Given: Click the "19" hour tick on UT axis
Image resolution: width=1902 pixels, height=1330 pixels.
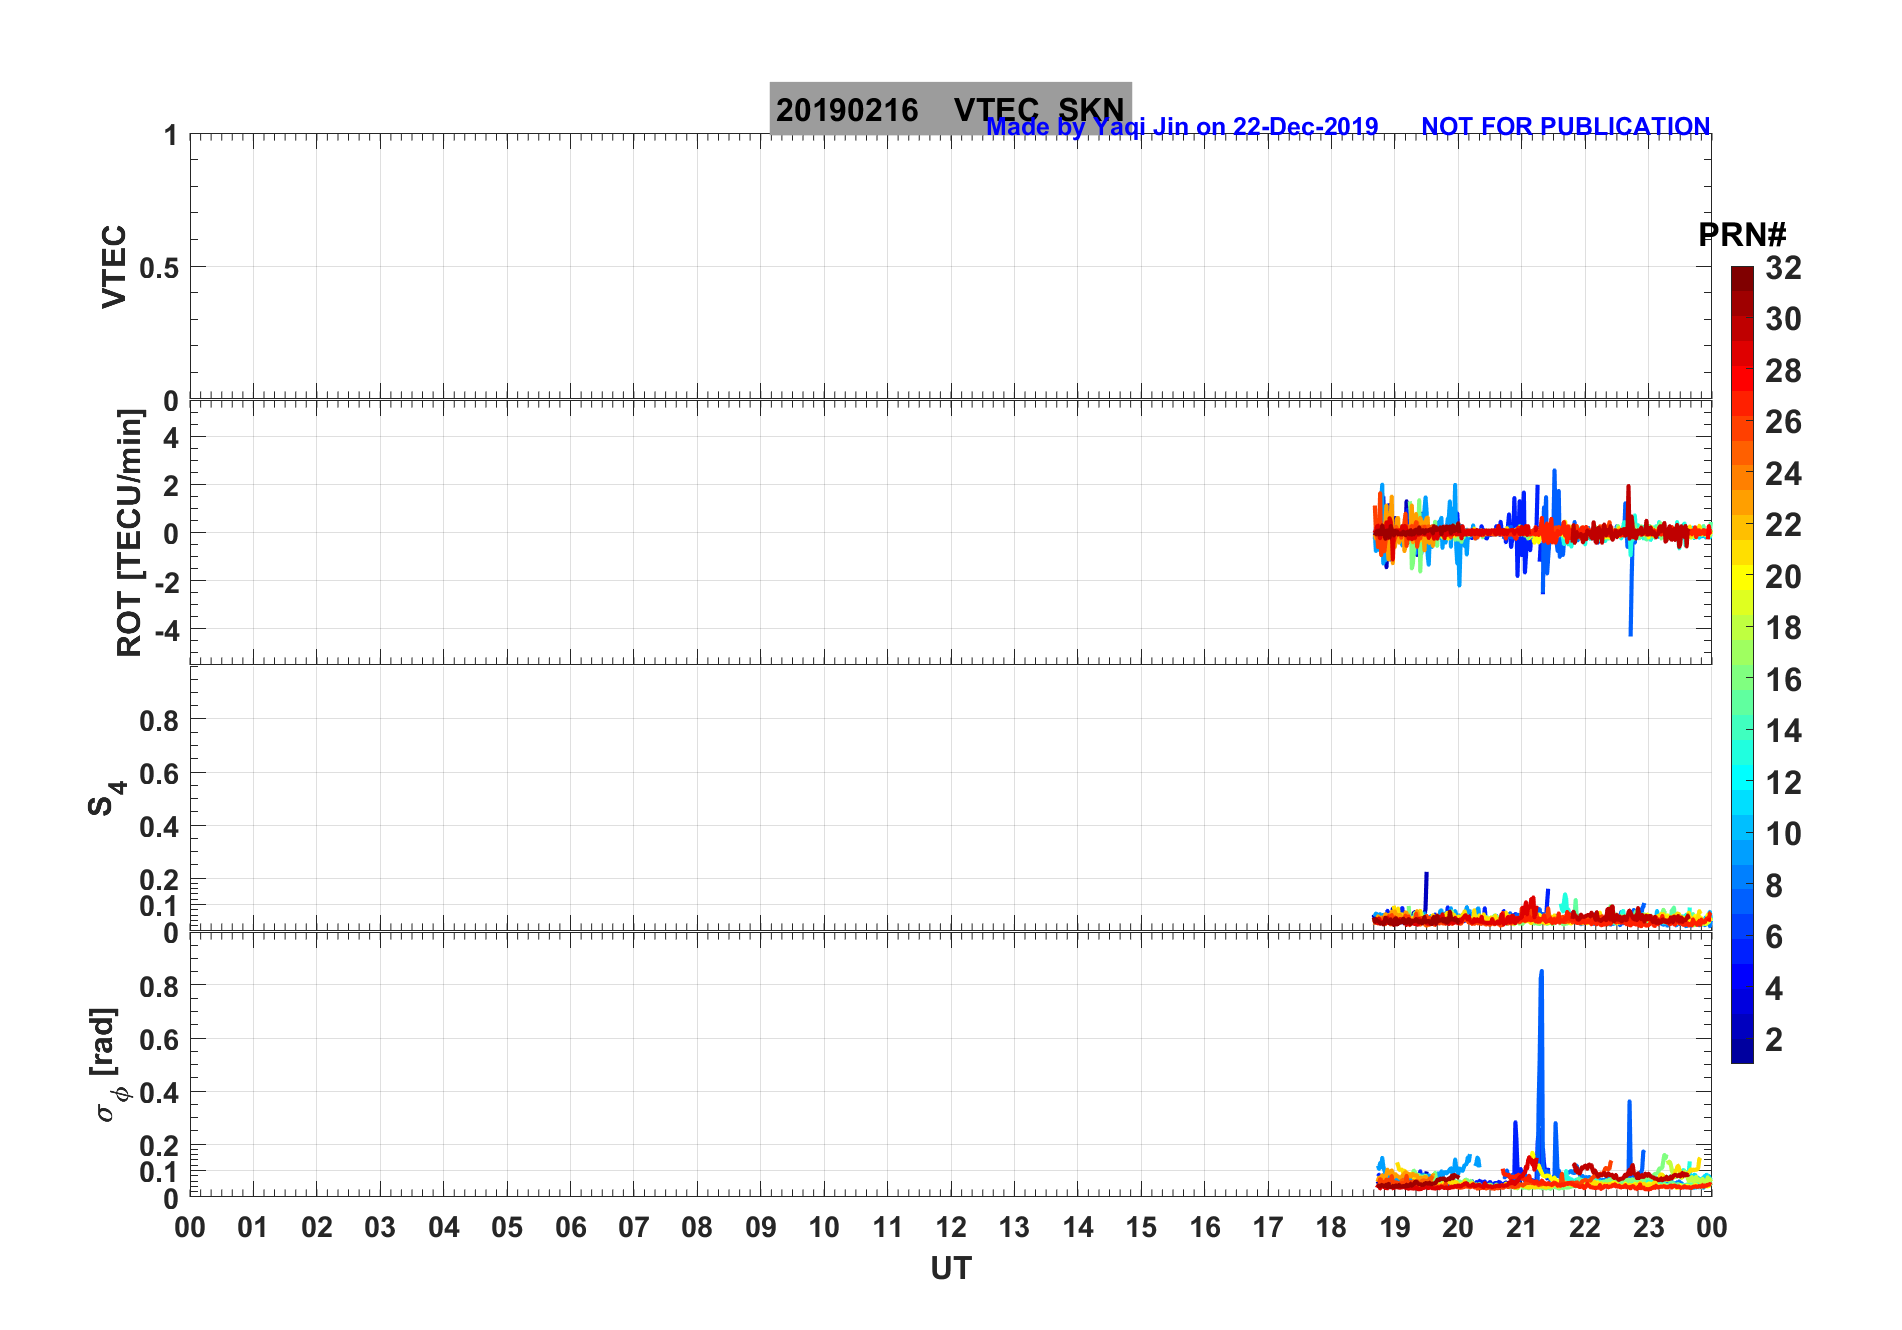Looking at the screenshot, I should tap(1394, 1227).
